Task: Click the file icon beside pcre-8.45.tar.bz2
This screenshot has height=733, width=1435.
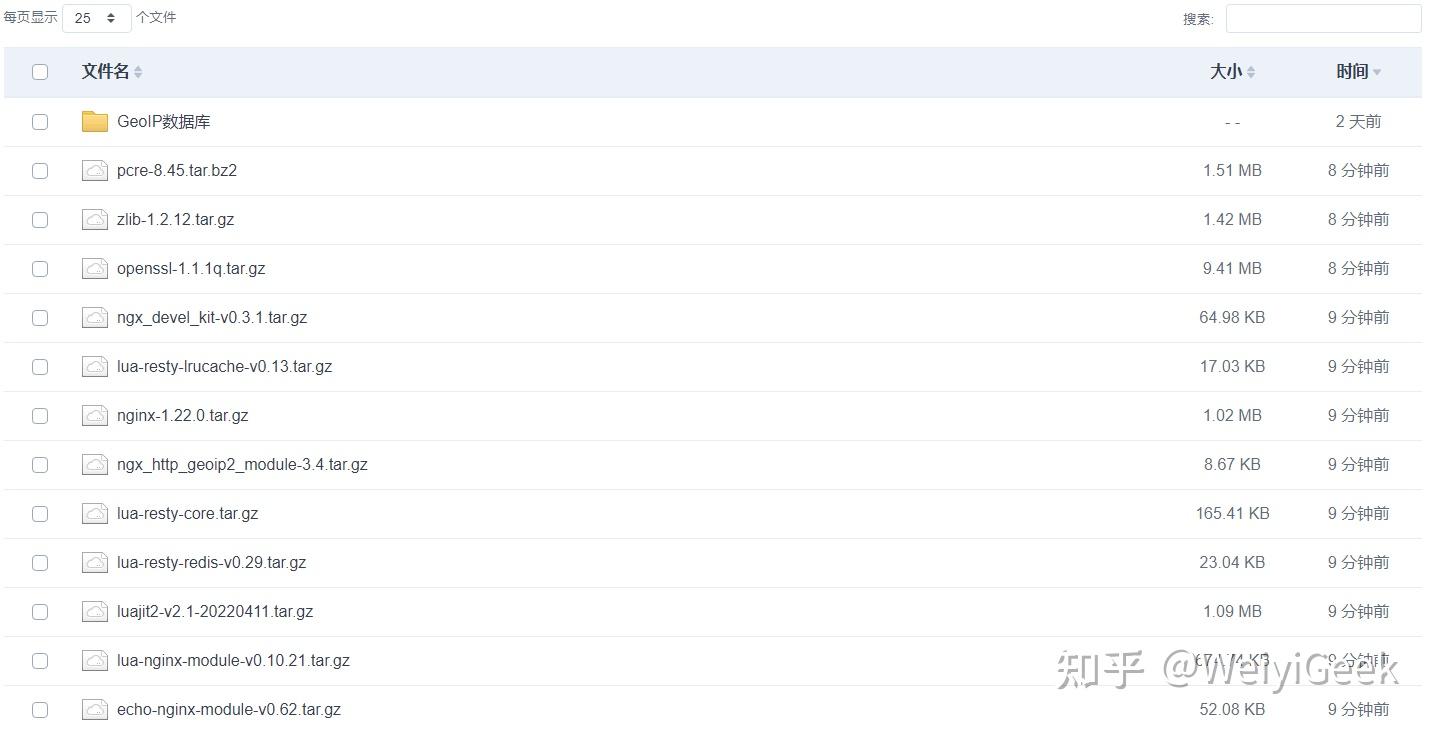Action: [x=95, y=171]
